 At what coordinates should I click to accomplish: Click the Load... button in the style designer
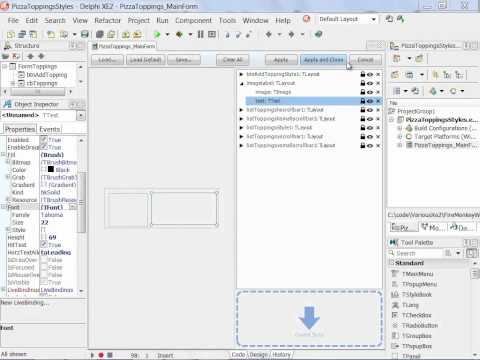pos(107,60)
